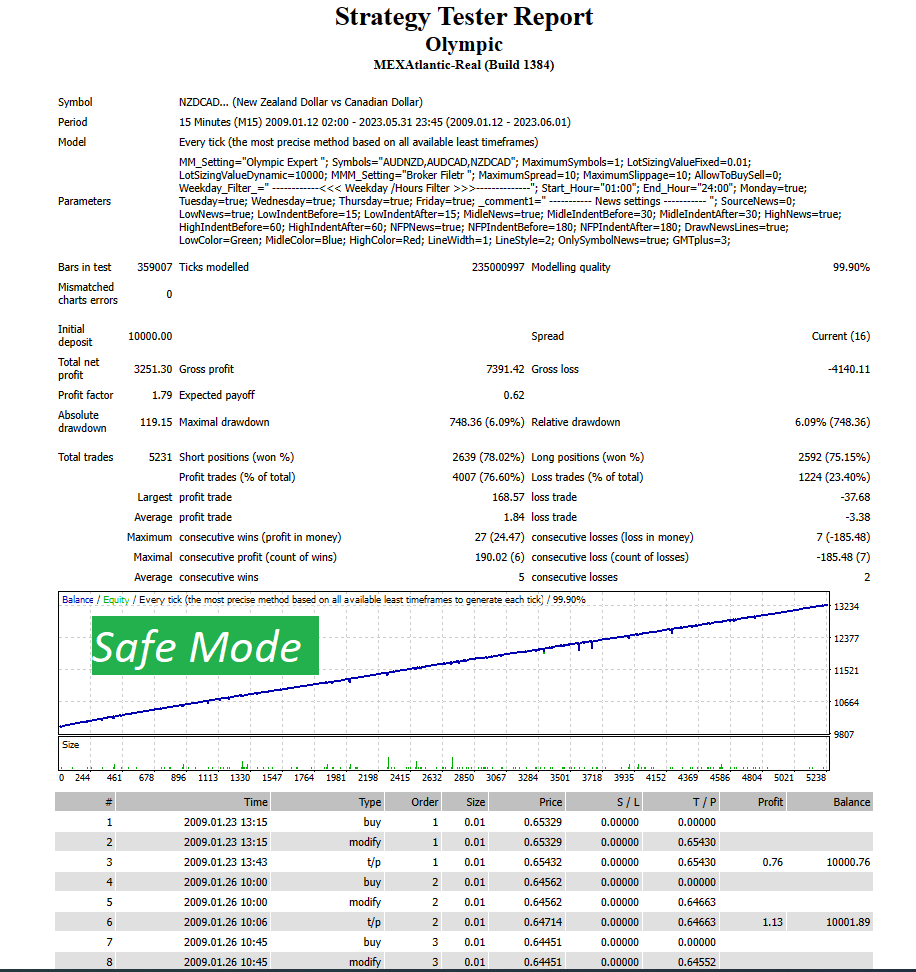Click the Loss trades value 1224 (23.40%)

point(834,477)
